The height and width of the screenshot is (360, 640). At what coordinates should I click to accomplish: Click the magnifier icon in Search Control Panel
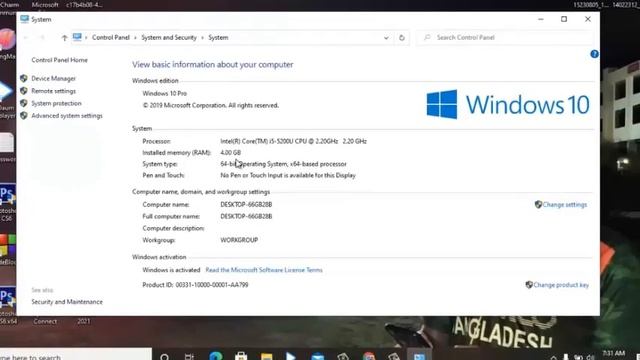click(427, 38)
